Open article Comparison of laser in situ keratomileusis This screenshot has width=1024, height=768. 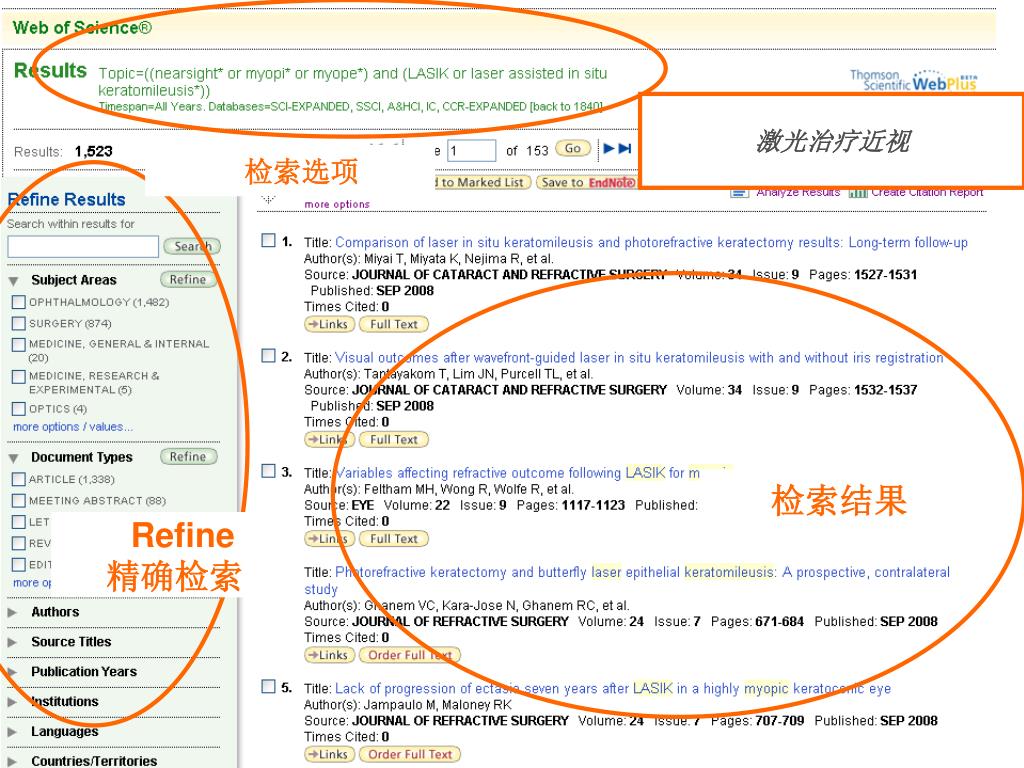[651, 242]
